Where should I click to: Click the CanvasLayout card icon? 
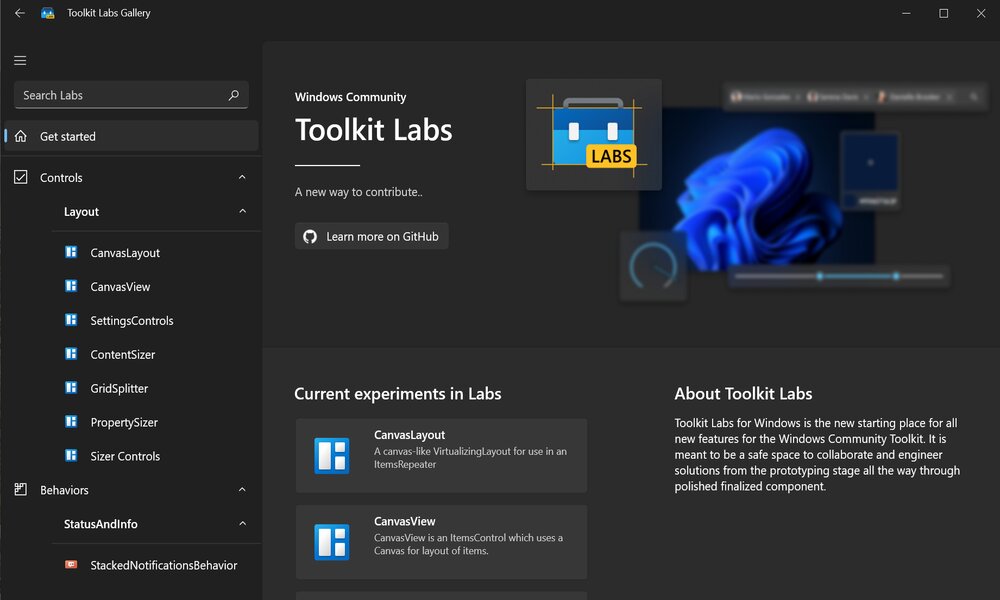point(332,455)
